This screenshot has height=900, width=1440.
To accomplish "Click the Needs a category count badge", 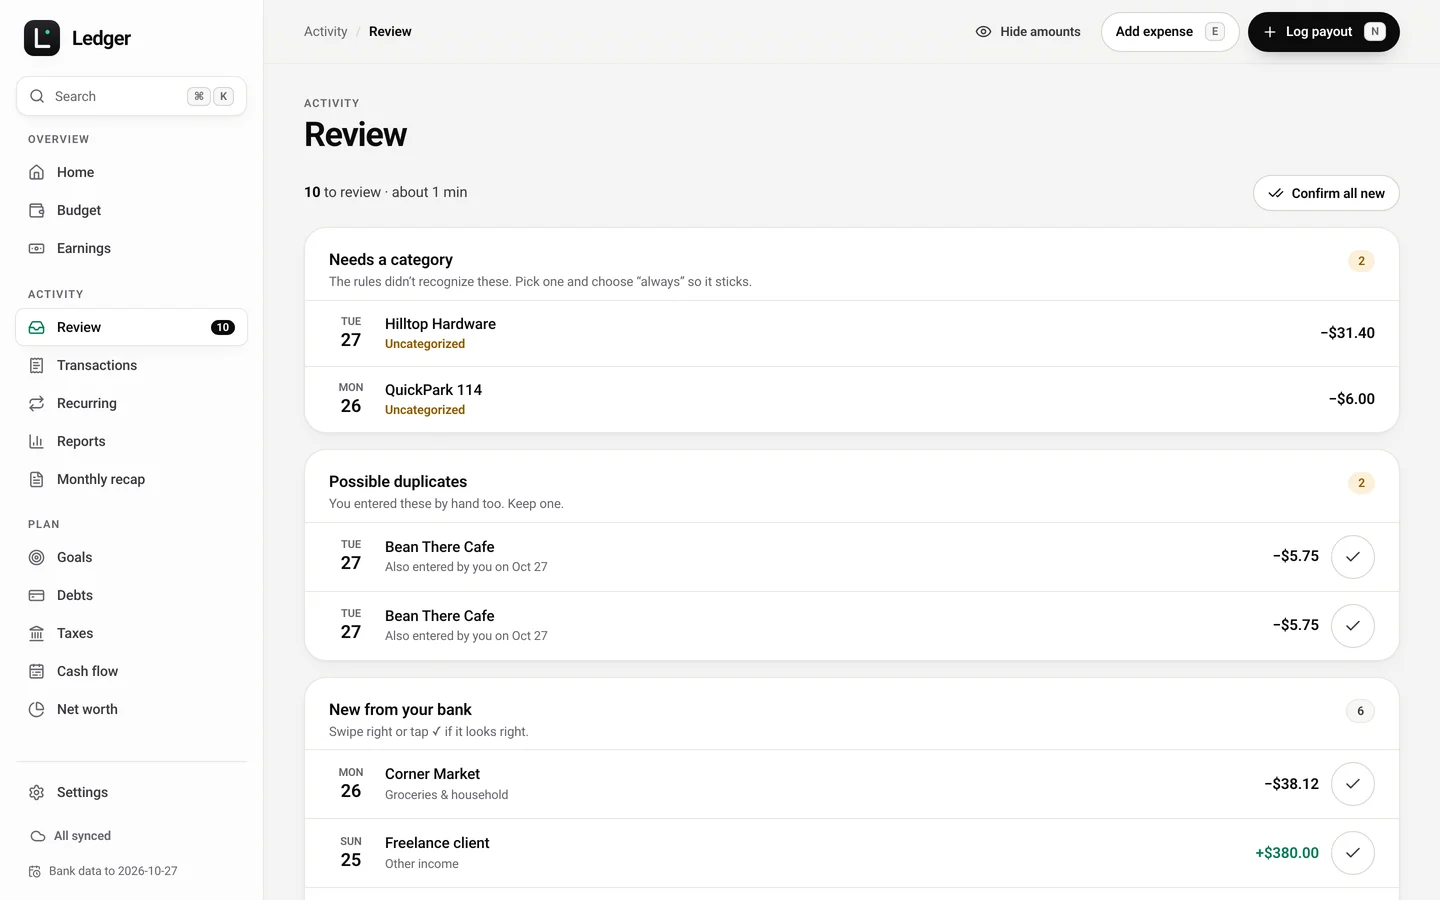I will [1361, 261].
